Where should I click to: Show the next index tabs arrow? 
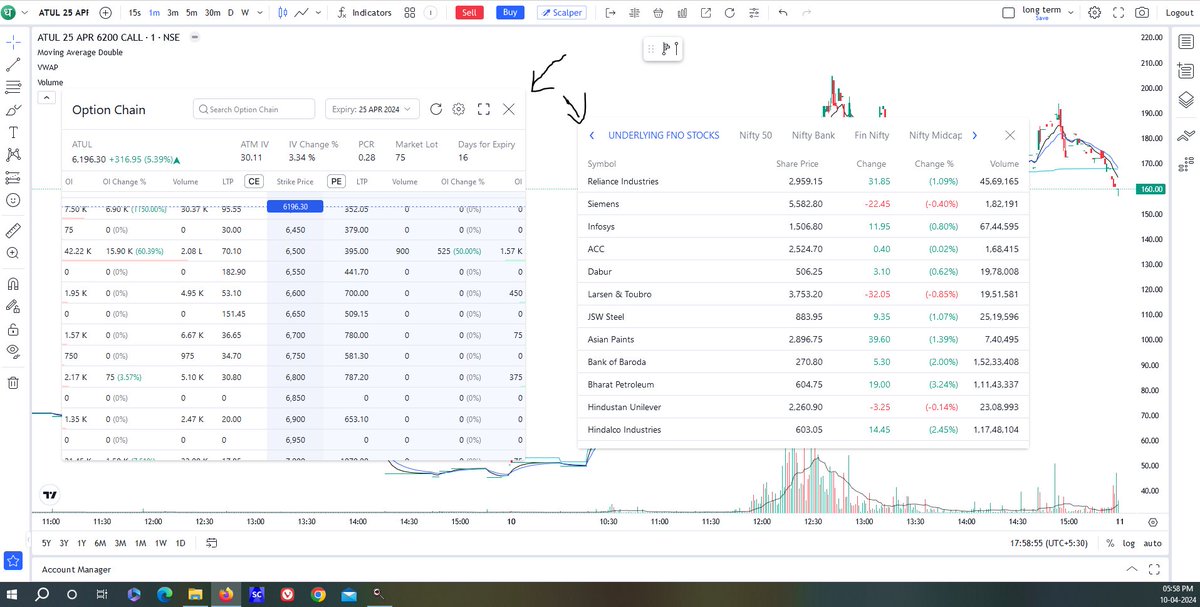(x=975, y=135)
